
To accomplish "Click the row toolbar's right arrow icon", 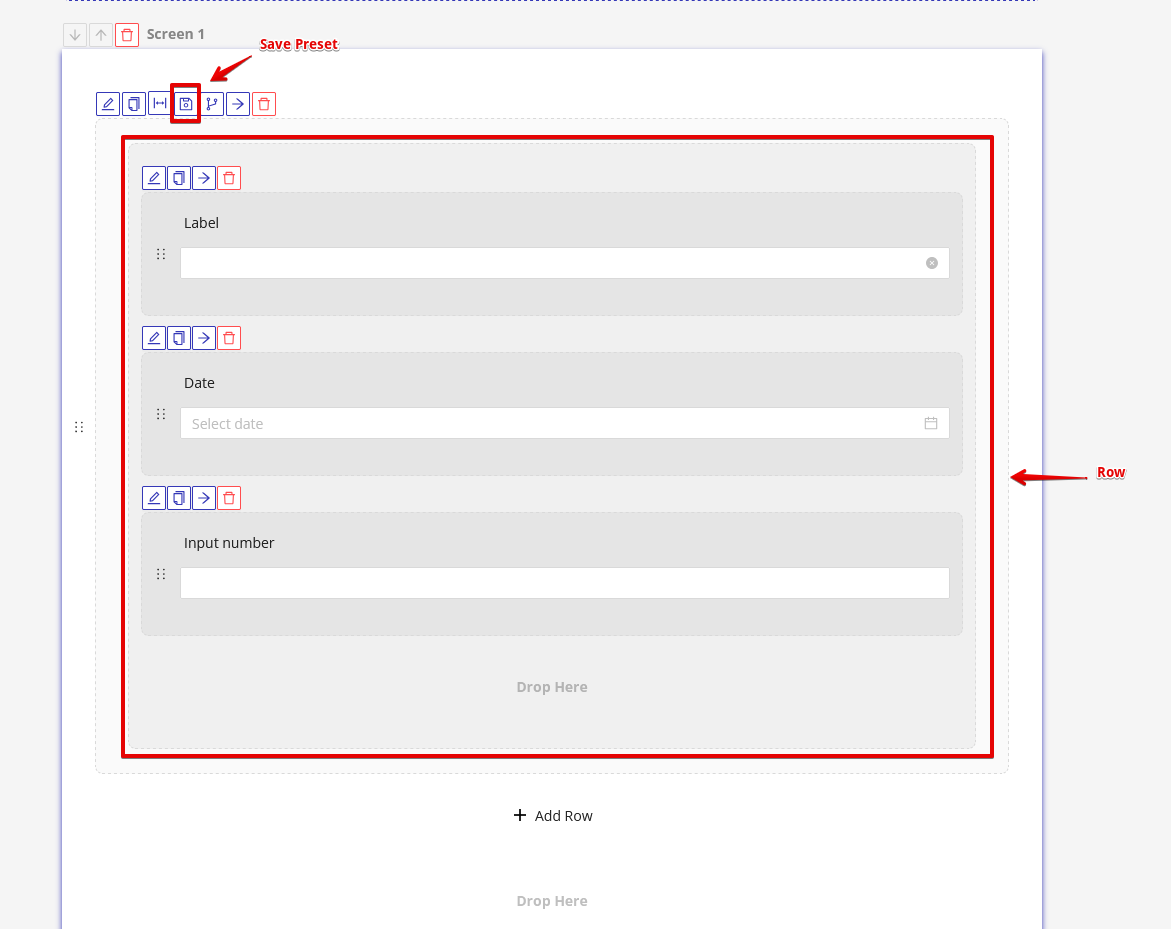I will (238, 104).
